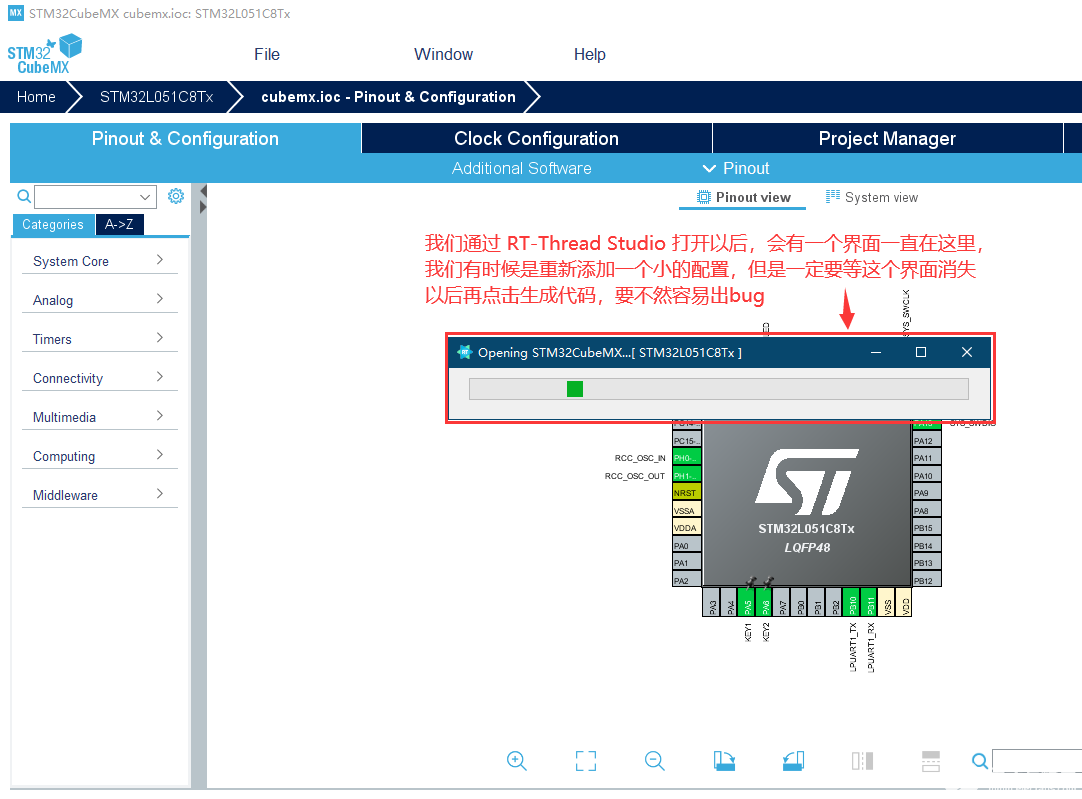This screenshot has width=1082, height=799.
Task: Click pin PA9 on chip
Action: click(927, 493)
